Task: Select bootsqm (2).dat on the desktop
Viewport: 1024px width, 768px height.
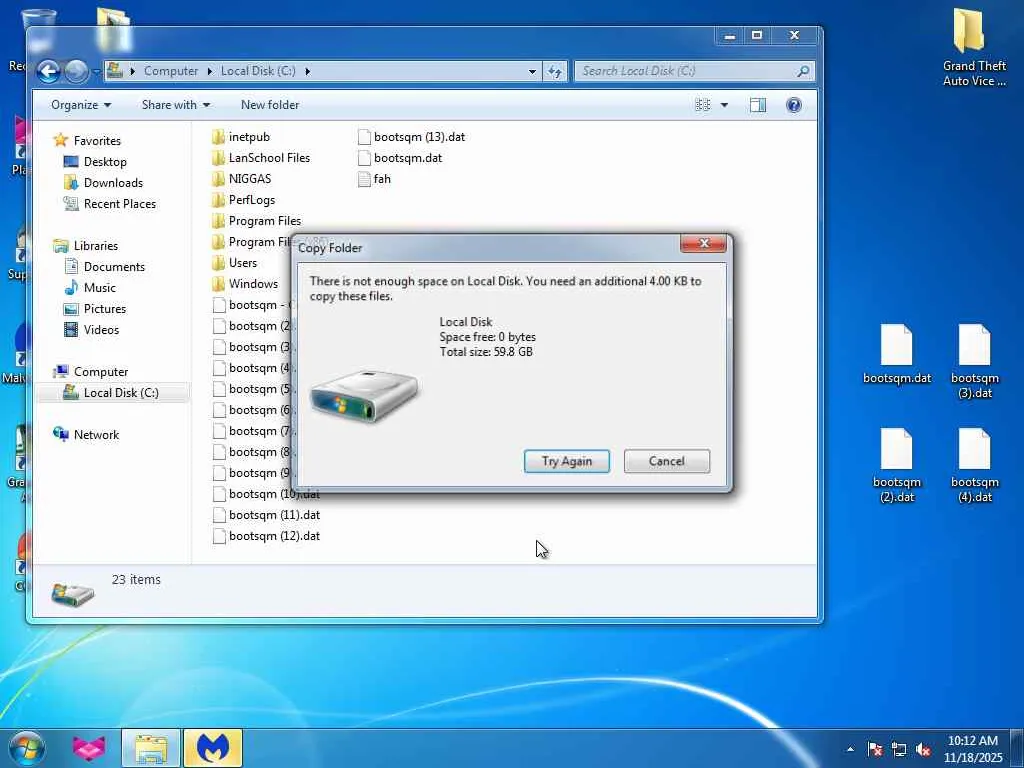Action: (x=897, y=465)
